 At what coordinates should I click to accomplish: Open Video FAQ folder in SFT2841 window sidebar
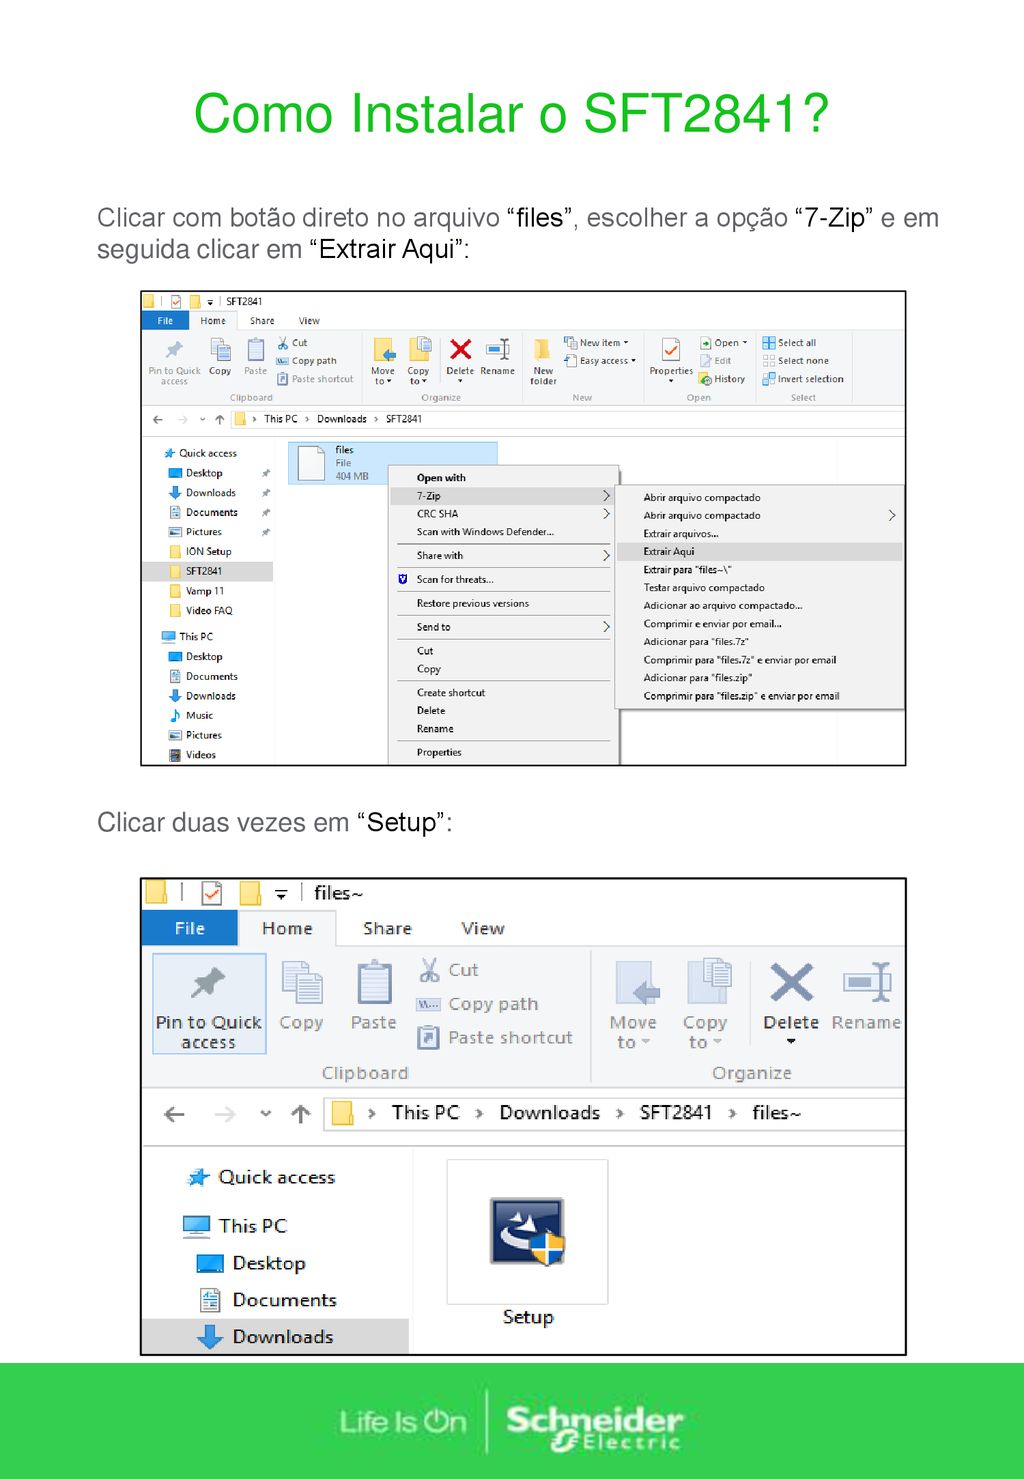click(x=208, y=610)
